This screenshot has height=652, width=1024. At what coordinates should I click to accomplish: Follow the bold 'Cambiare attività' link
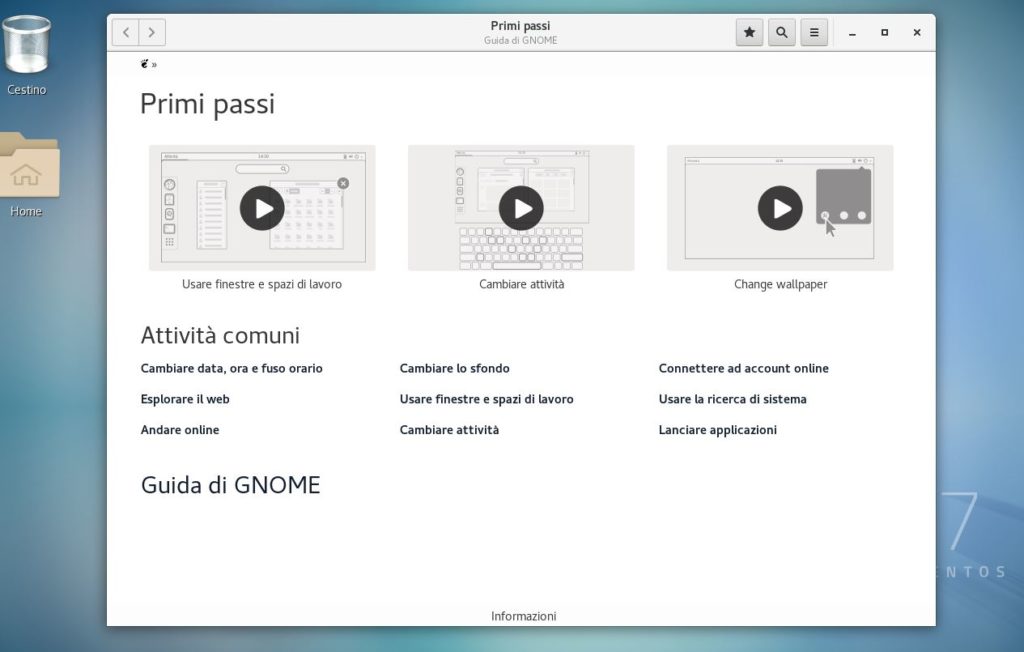tap(449, 430)
